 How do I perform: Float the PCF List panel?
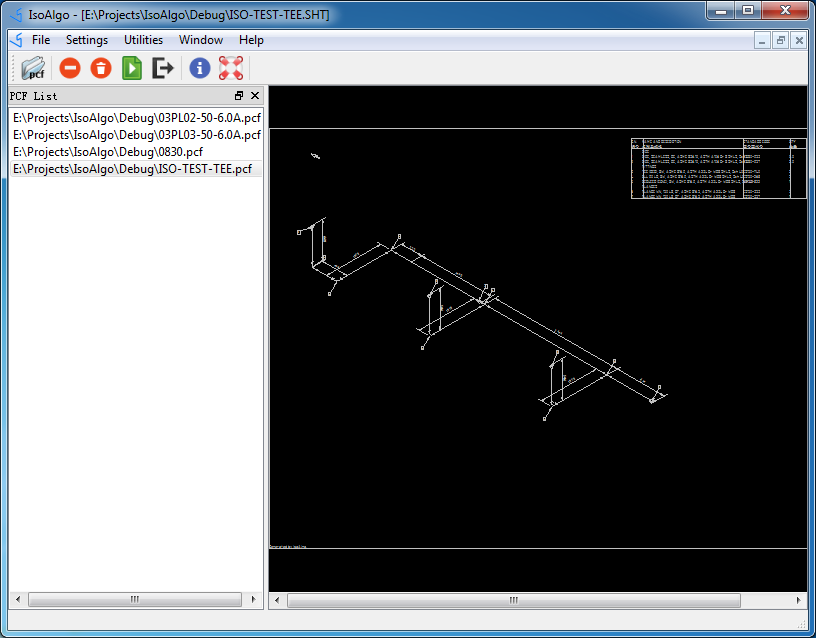tap(239, 96)
